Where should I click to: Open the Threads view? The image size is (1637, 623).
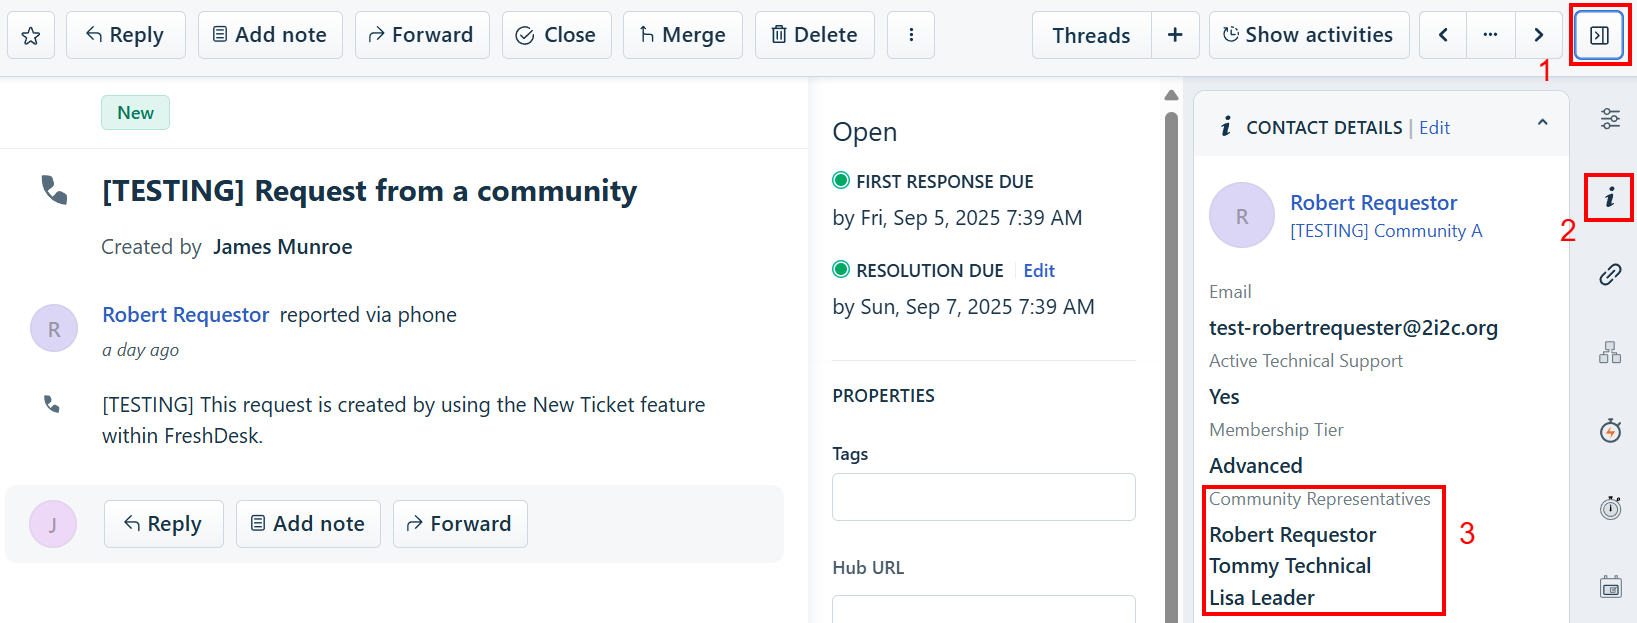(x=1091, y=36)
